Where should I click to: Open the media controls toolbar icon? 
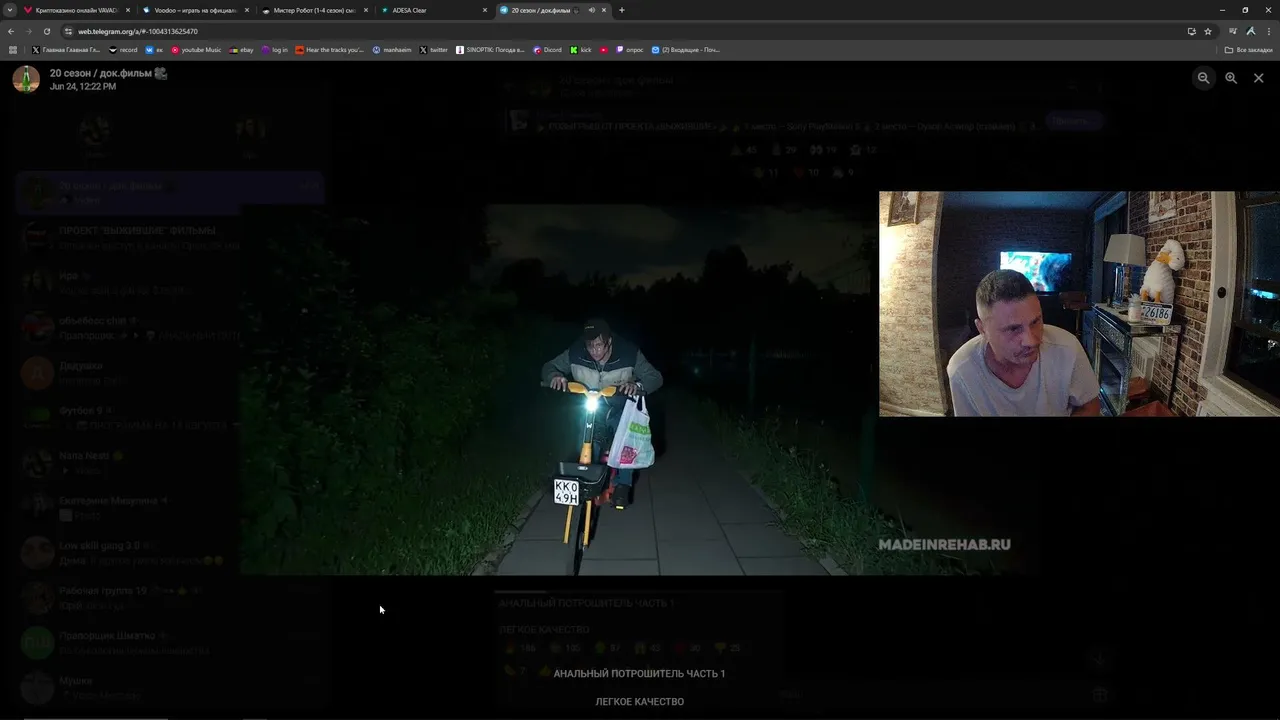pos(1233,31)
